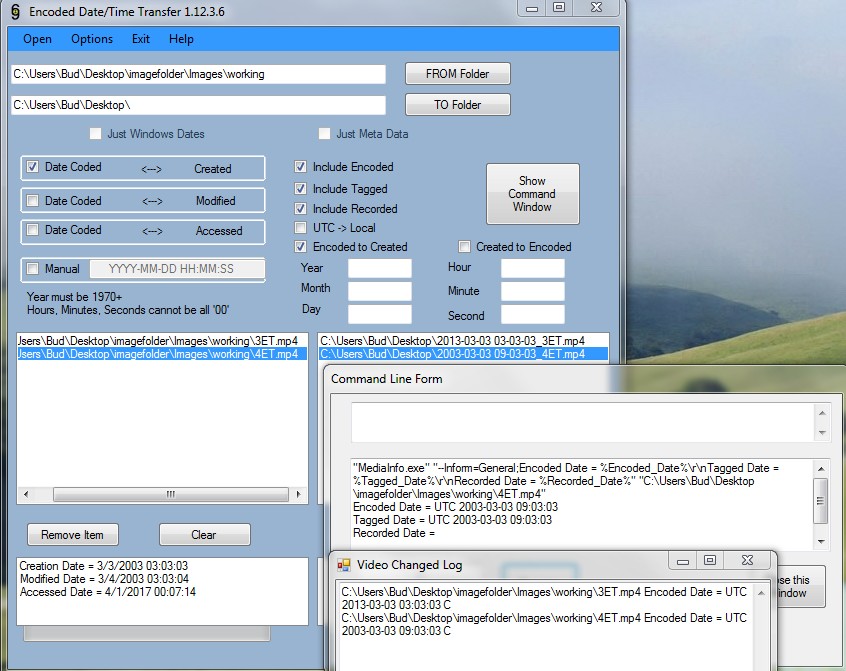Click the Exit menu item
Viewport: 846px width, 671px height.
(141, 39)
